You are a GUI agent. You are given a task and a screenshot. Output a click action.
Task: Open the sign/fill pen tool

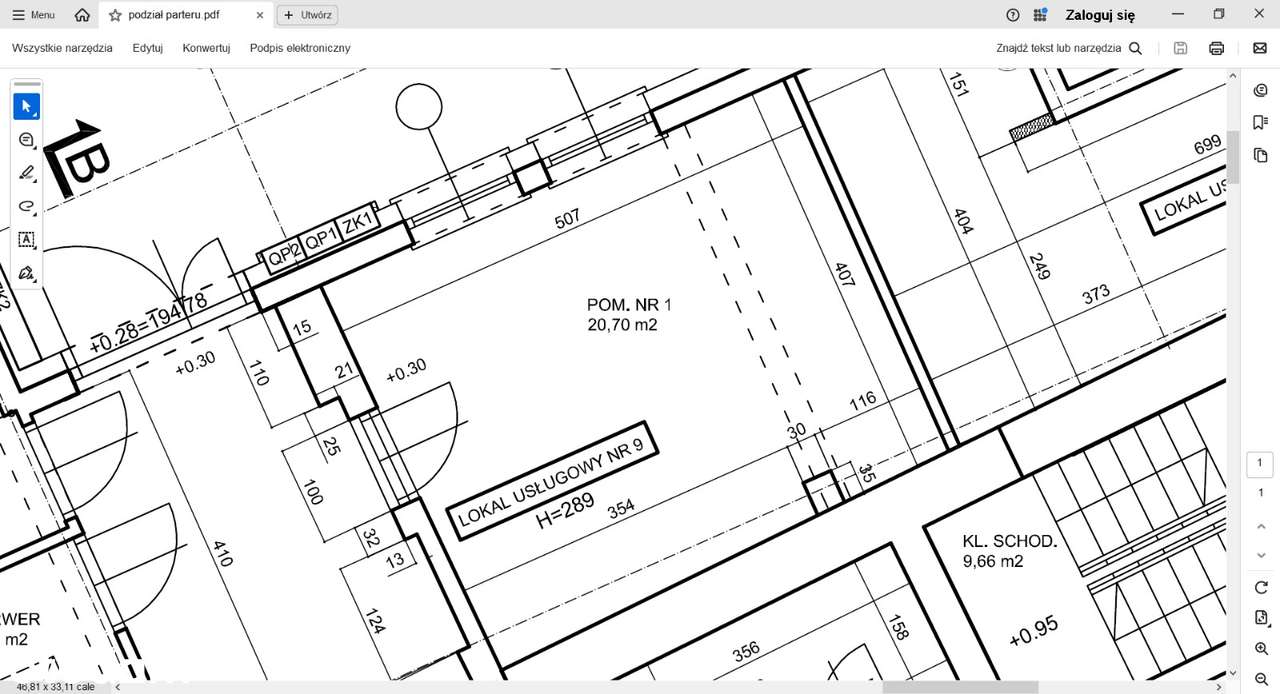pyautogui.click(x=27, y=273)
